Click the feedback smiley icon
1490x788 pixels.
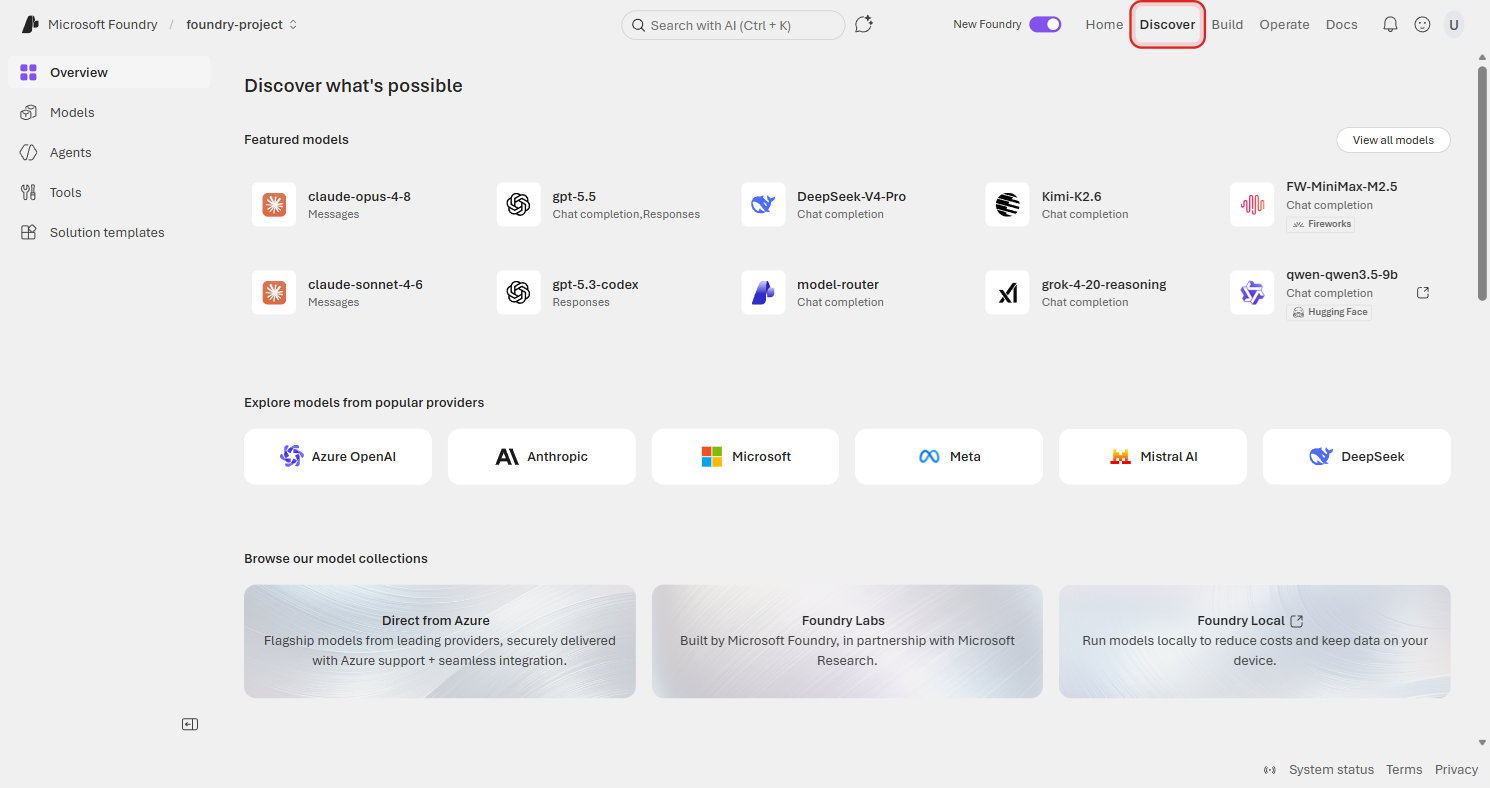pyautogui.click(x=1422, y=25)
